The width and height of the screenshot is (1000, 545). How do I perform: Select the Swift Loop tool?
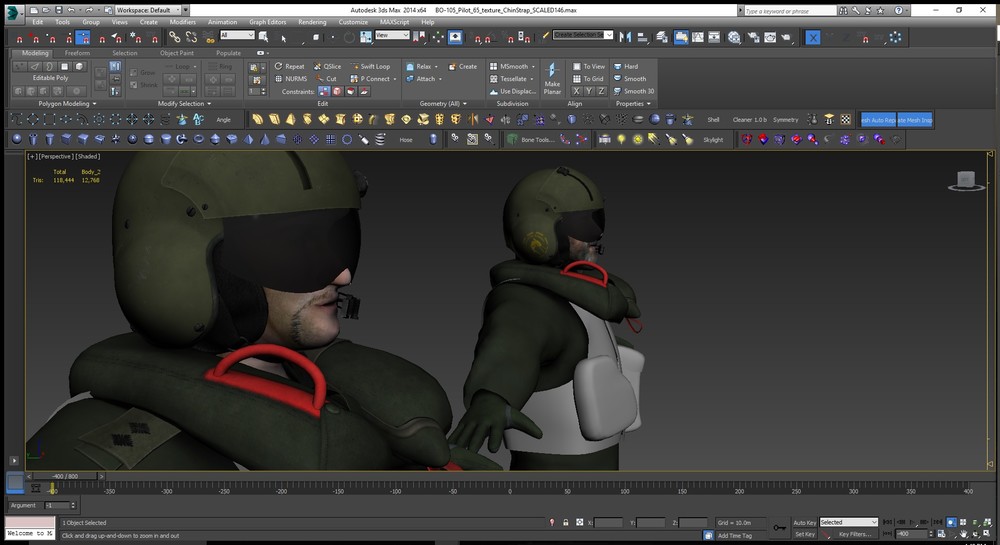click(370, 66)
